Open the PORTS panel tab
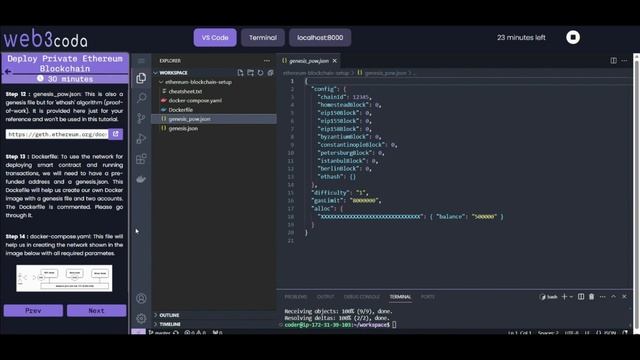This screenshot has height=360, width=640. tap(428, 297)
